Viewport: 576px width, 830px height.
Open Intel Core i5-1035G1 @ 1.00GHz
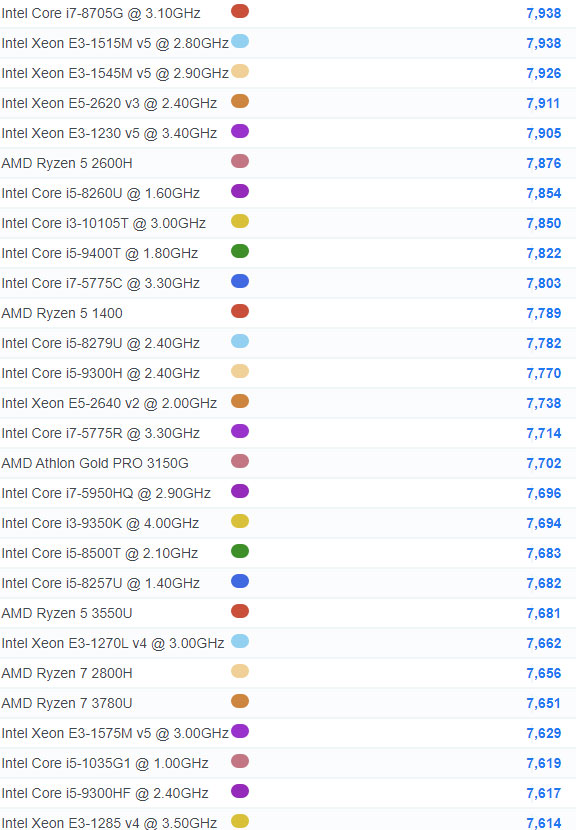tap(105, 763)
